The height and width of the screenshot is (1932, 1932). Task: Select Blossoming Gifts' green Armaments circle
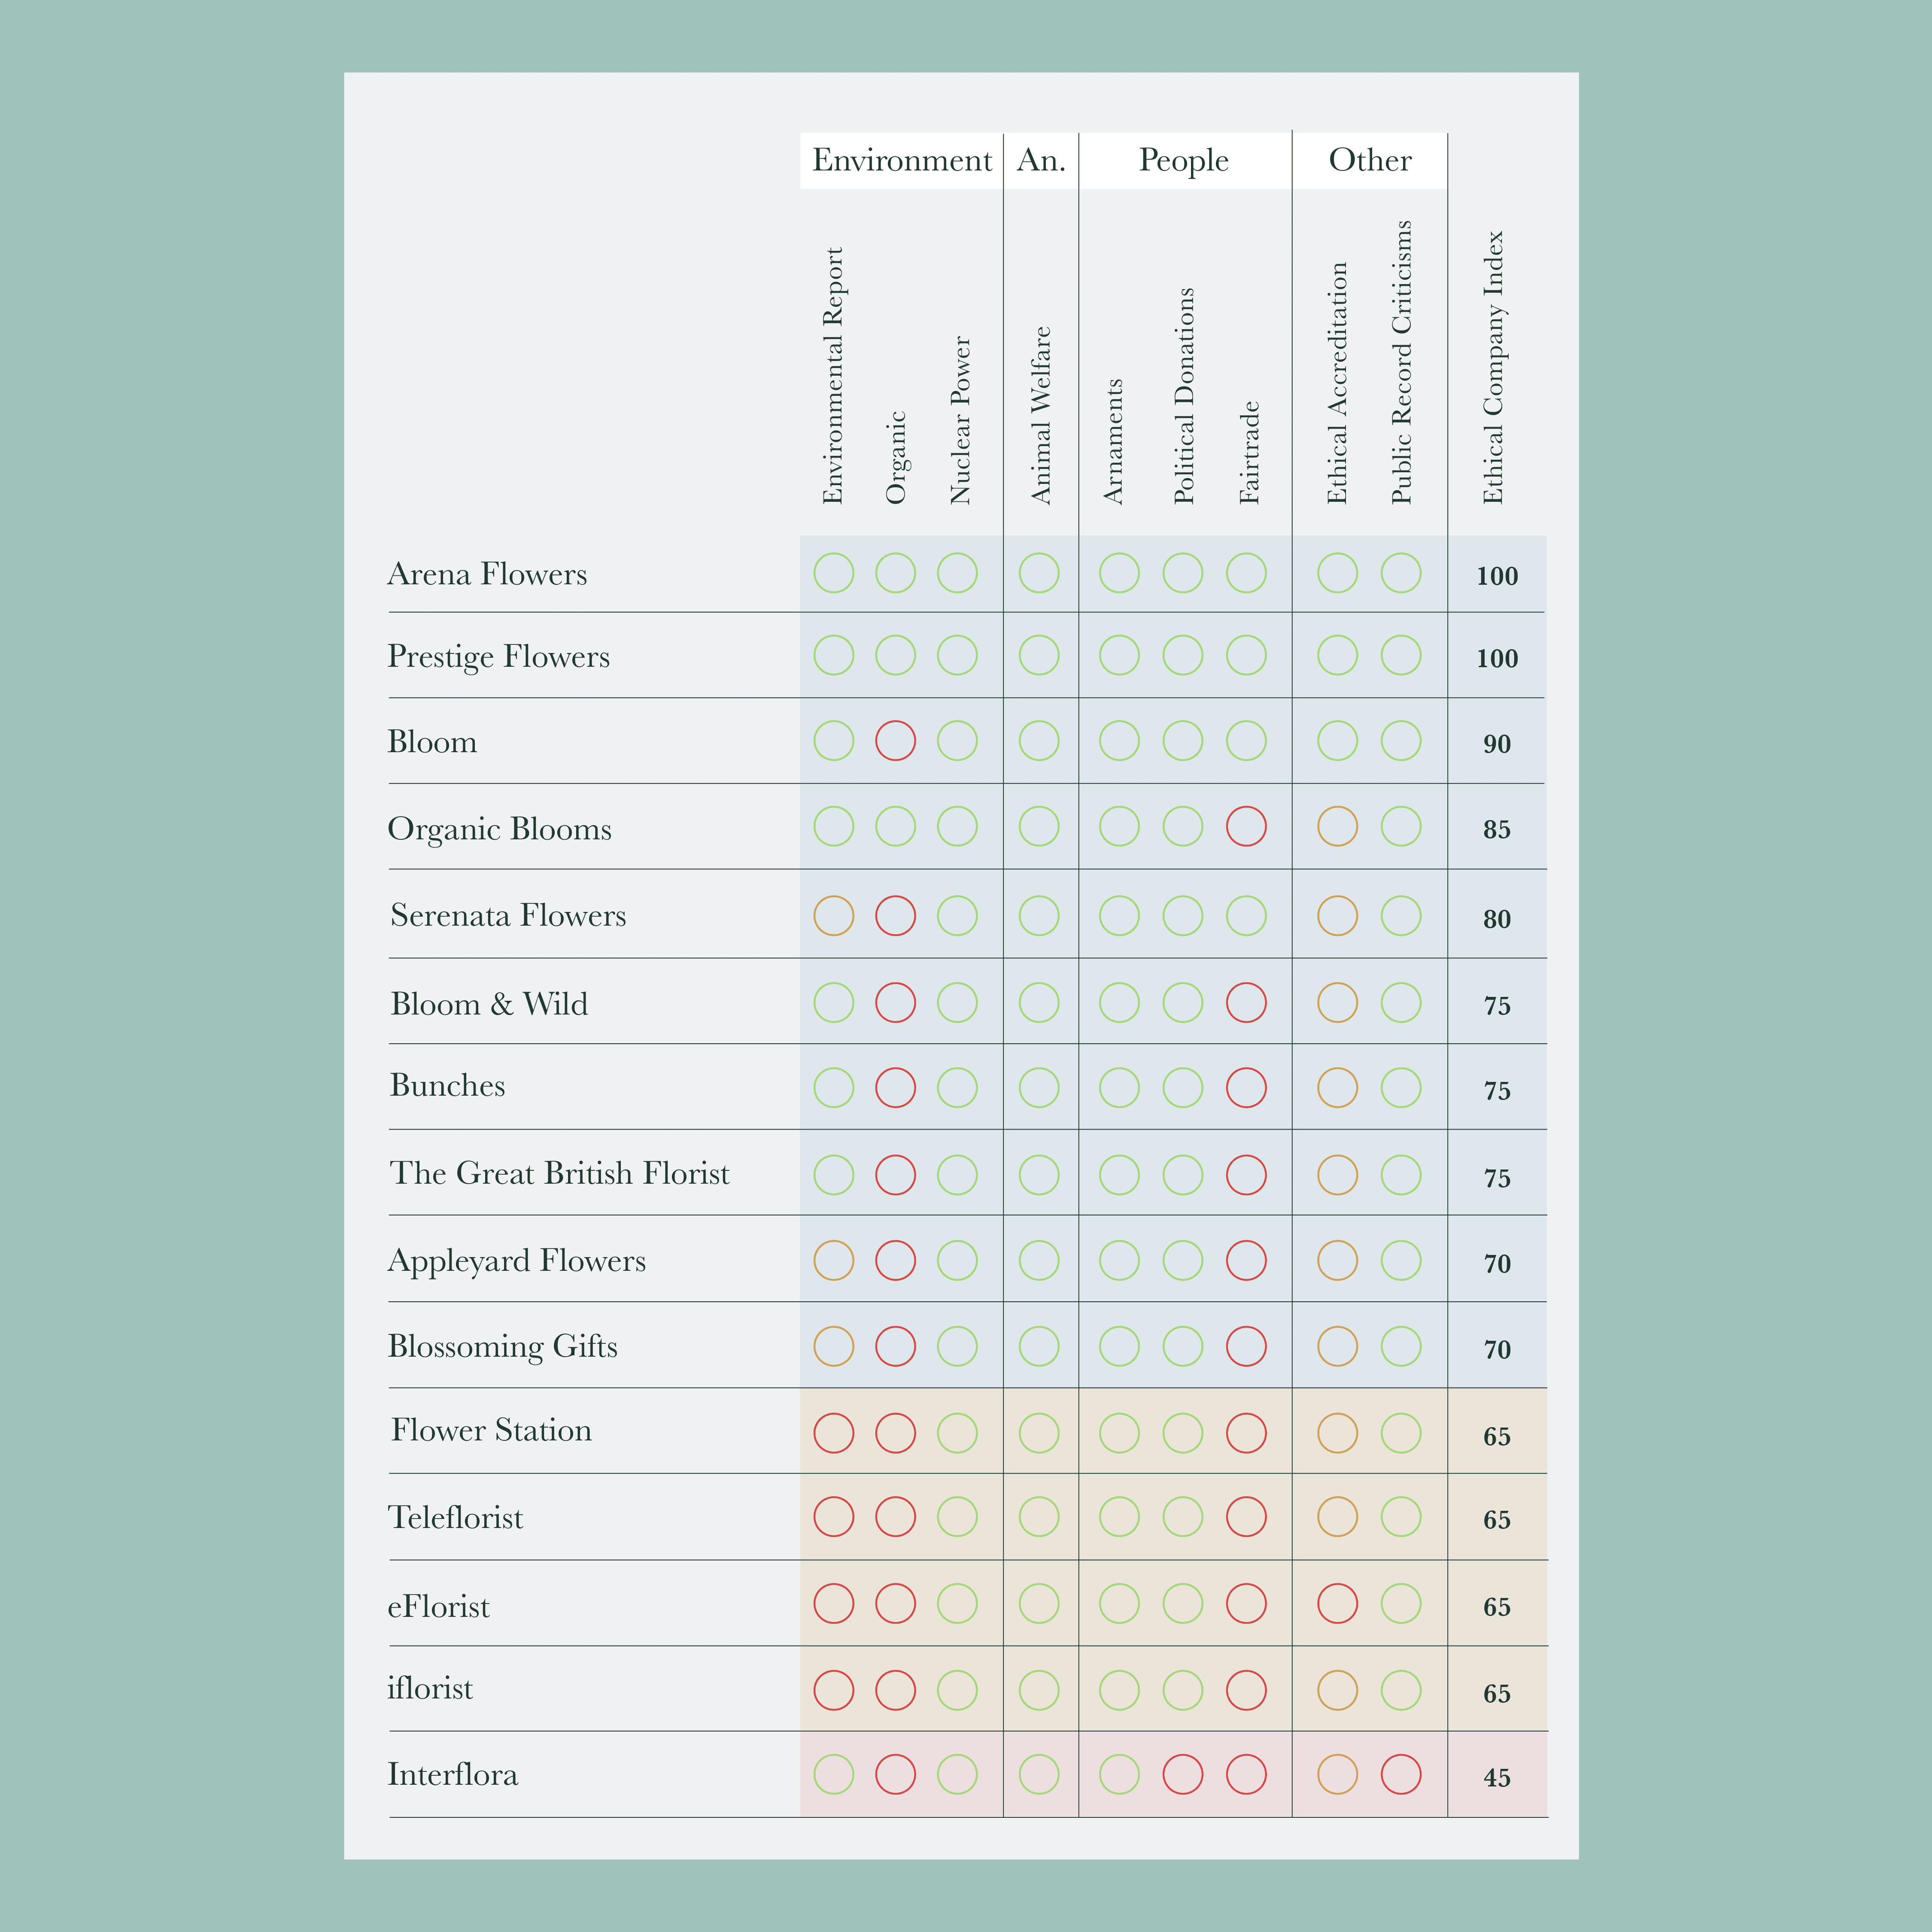1119,1346
